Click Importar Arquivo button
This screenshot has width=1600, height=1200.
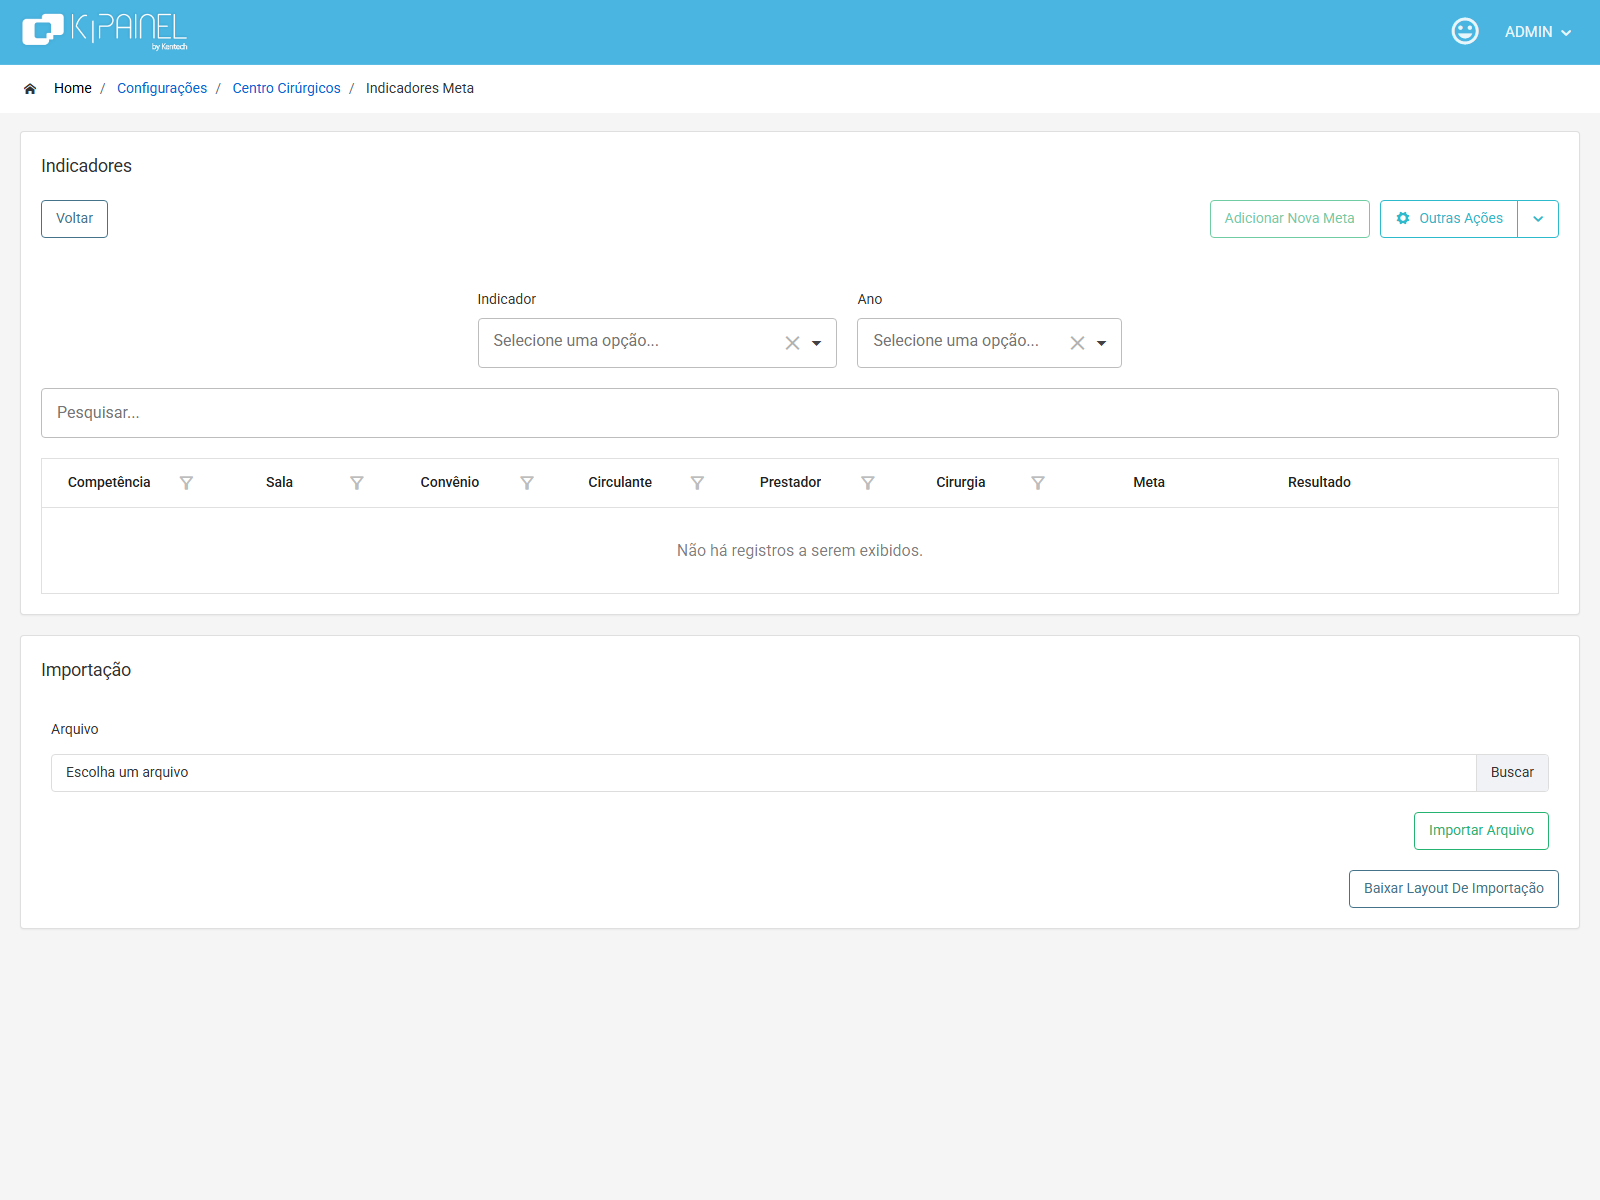1481,831
